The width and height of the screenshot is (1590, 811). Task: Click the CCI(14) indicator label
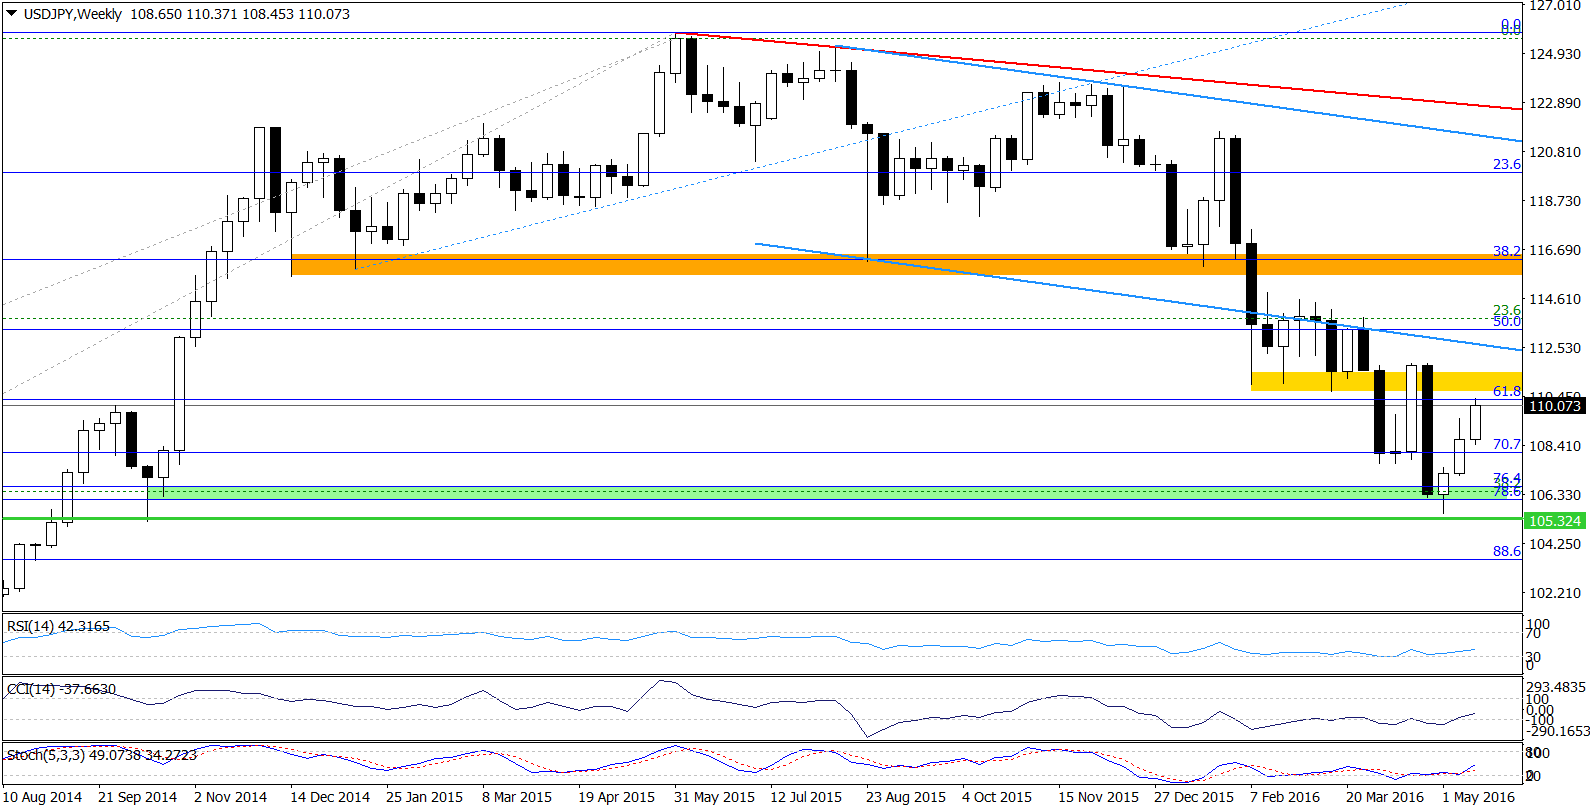[61, 689]
